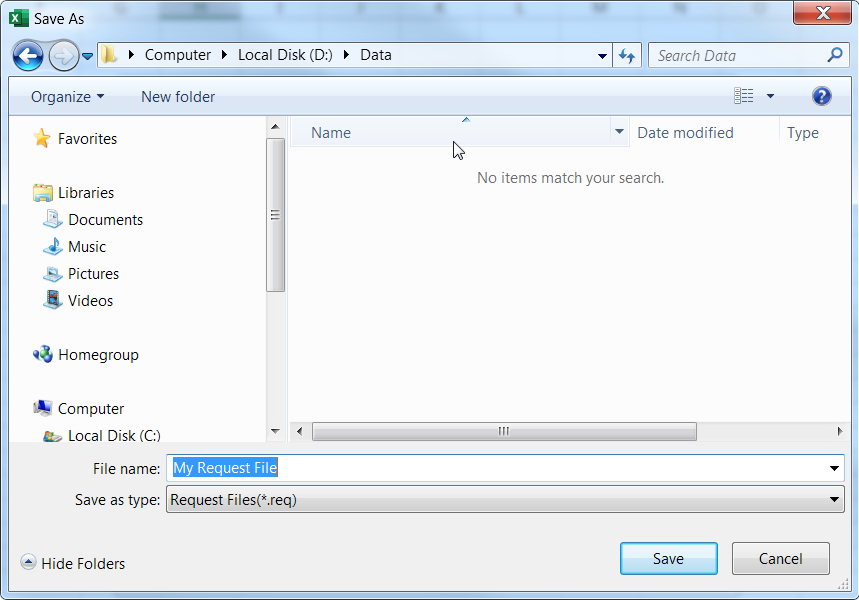Open the Organize dropdown menu

[67, 97]
